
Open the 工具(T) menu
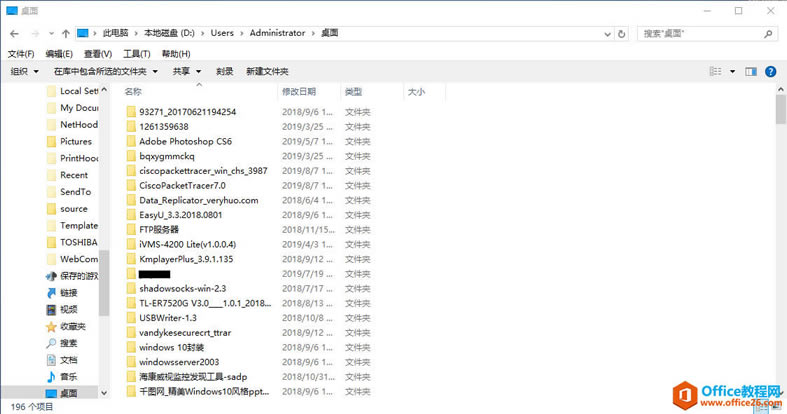137,54
